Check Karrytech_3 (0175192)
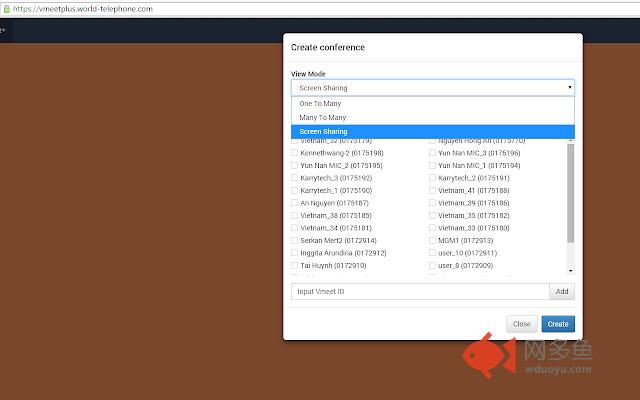Image resolution: width=640 pixels, height=400 pixels. click(x=294, y=178)
